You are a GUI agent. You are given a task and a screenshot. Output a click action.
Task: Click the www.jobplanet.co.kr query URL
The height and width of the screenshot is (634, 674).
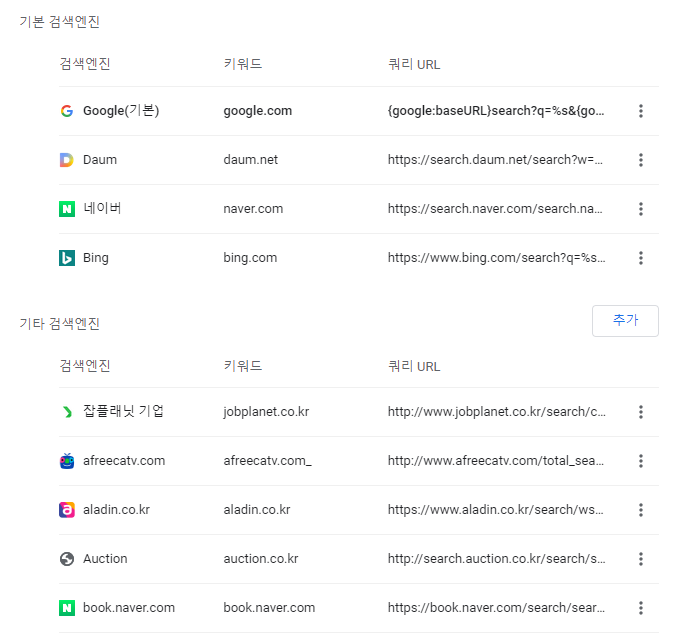coord(496,412)
